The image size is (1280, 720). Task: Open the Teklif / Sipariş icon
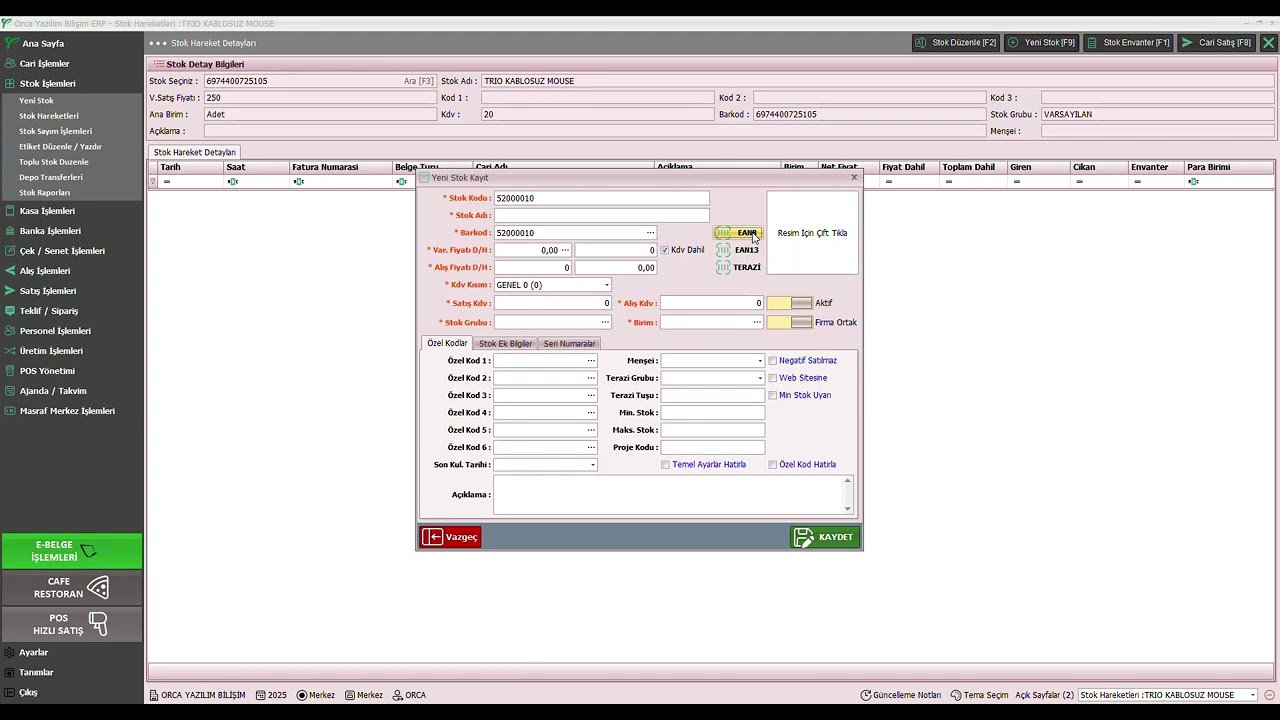[x=10, y=311]
